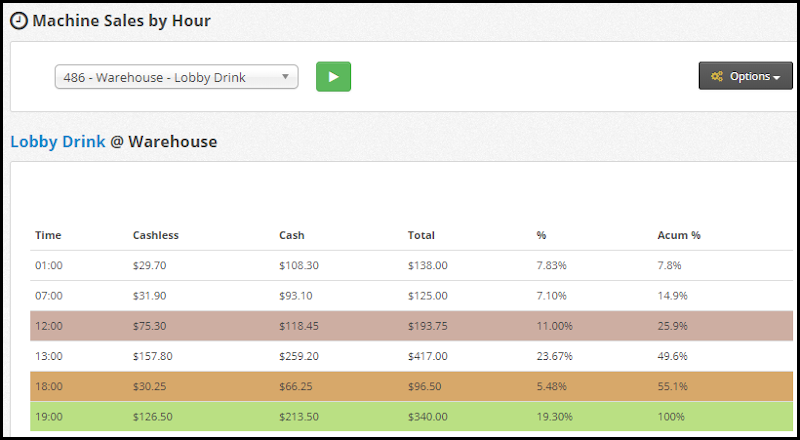Screen dimensions: 800x440
Task: Click the 19.30% percentage cell
Action: [555, 417]
